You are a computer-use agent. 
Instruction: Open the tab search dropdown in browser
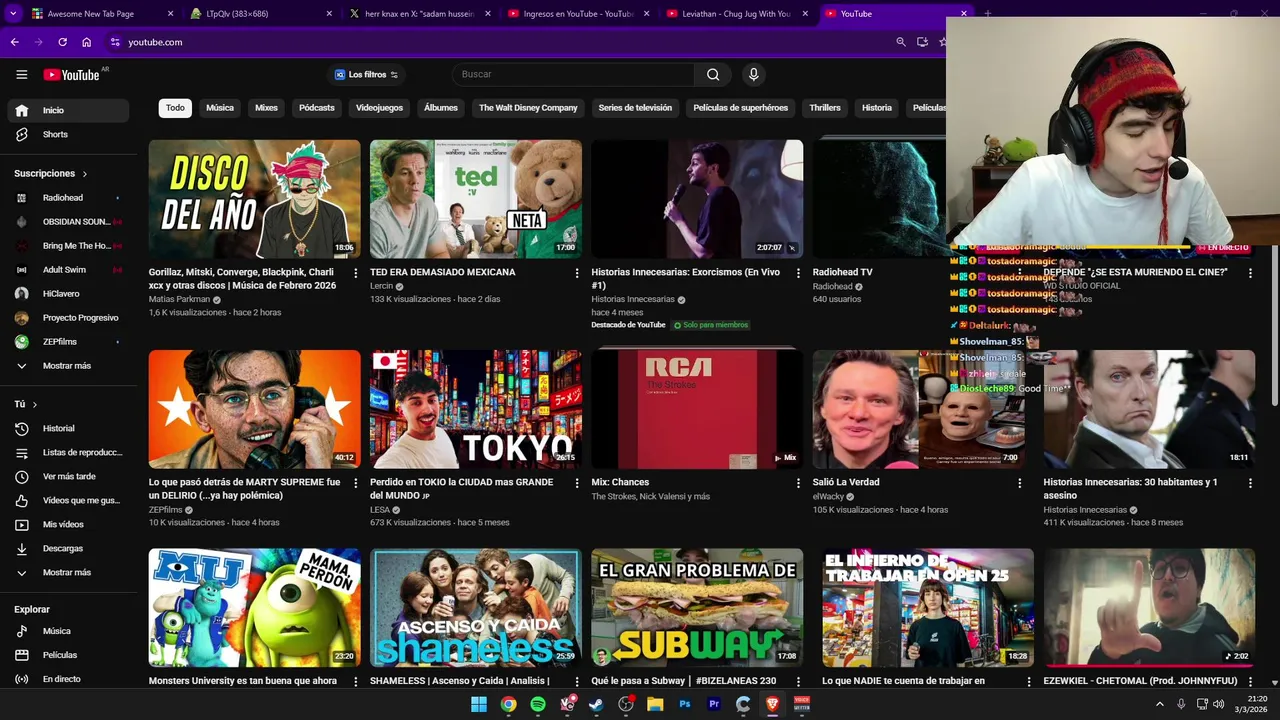click(x=13, y=14)
